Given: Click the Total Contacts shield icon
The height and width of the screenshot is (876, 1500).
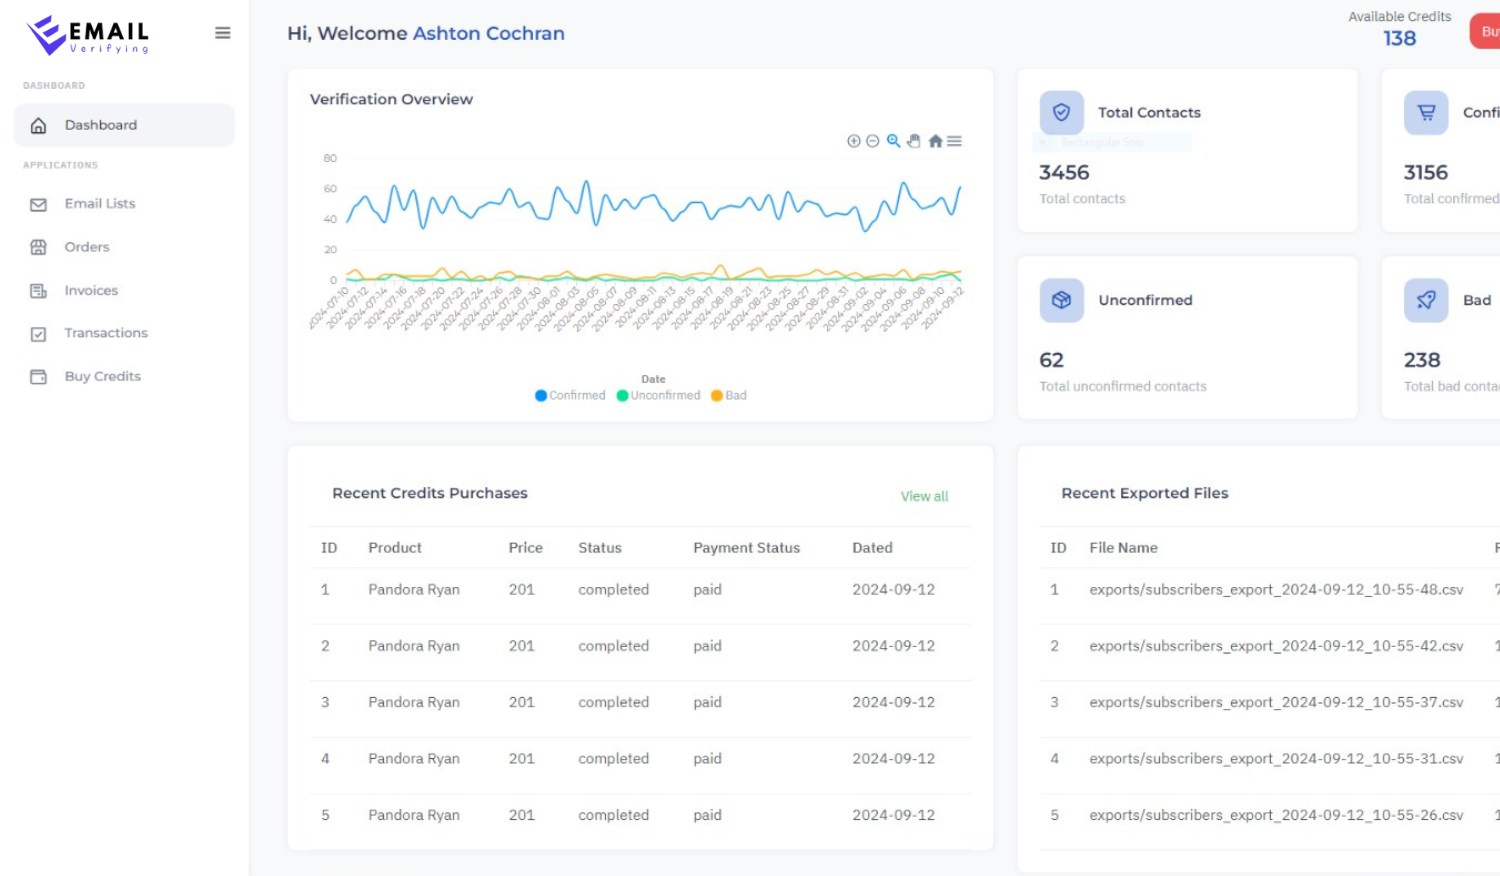Looking at the screenshot, I should tap(1061, 113).
